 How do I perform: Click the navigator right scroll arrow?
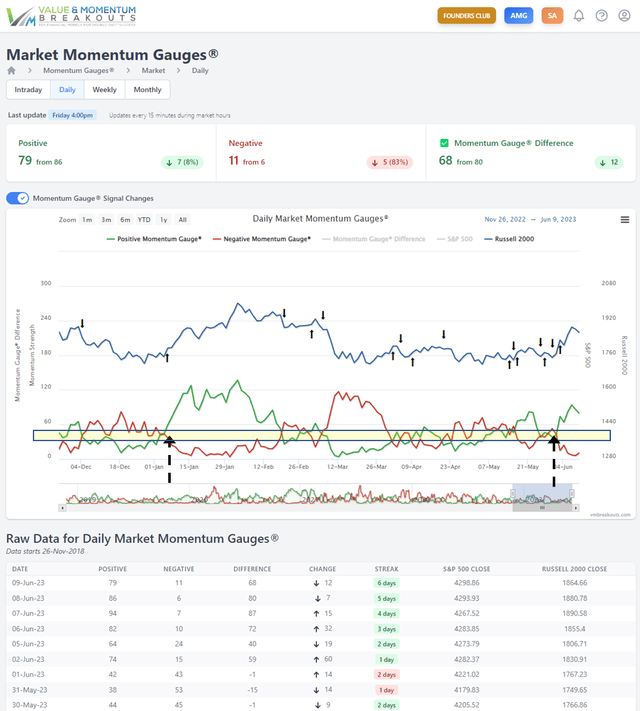[576, 508]
